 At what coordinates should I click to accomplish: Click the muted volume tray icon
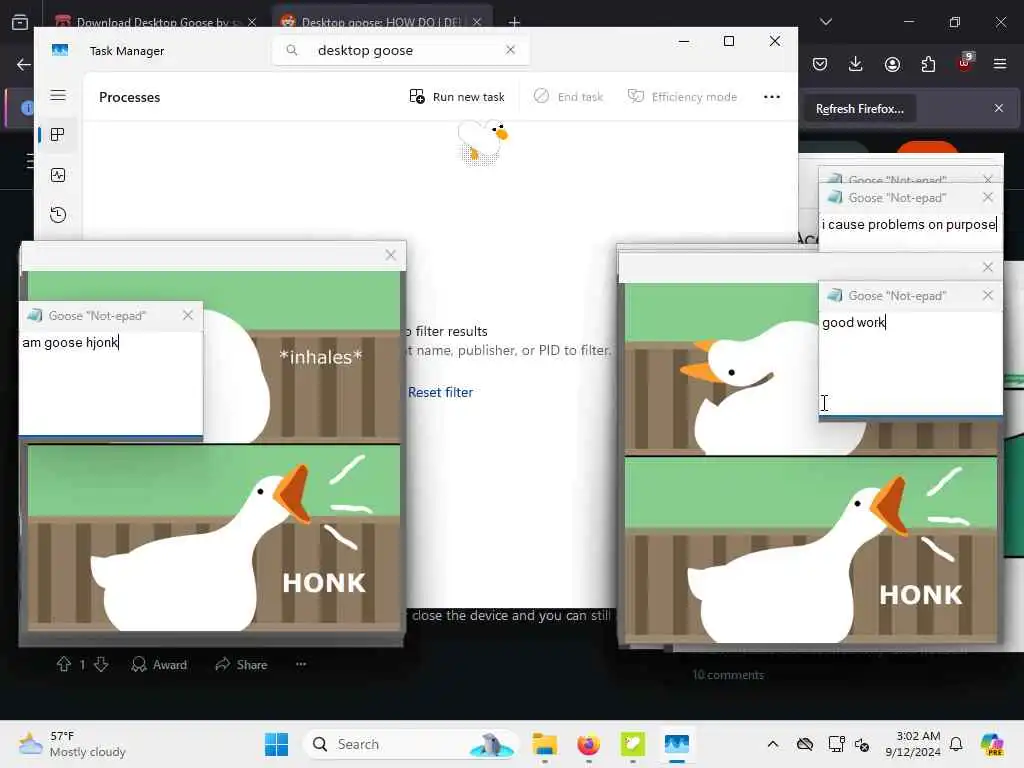click(x=862, y=744)
